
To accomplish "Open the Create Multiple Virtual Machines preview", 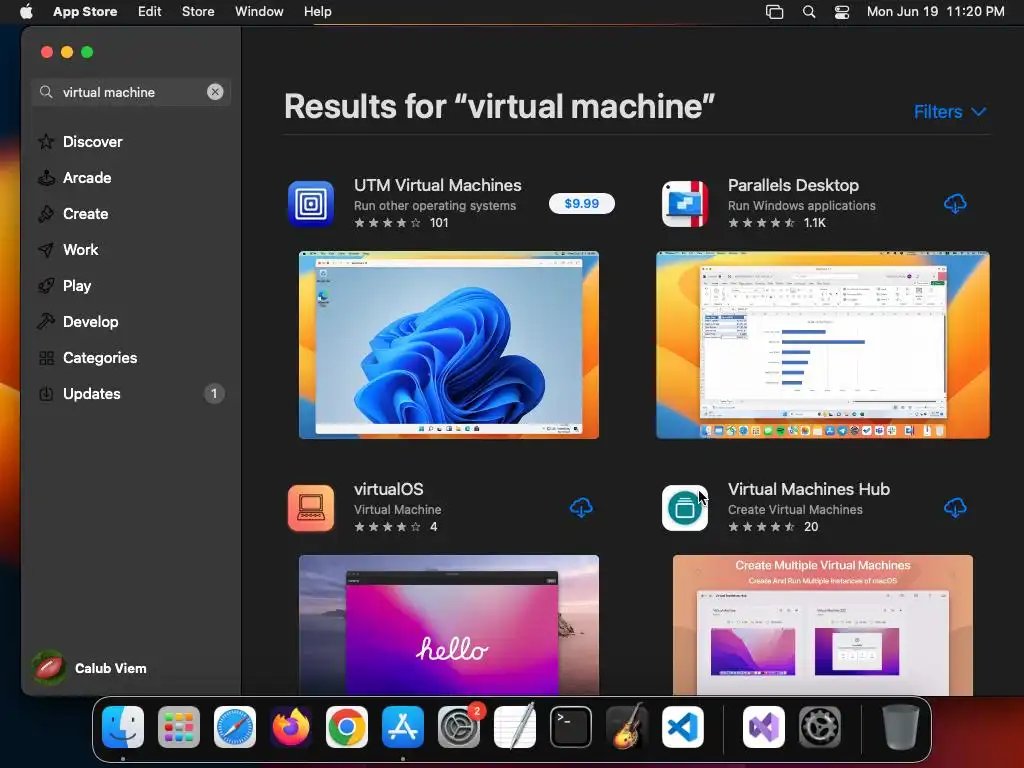I will tap(823, 625).
